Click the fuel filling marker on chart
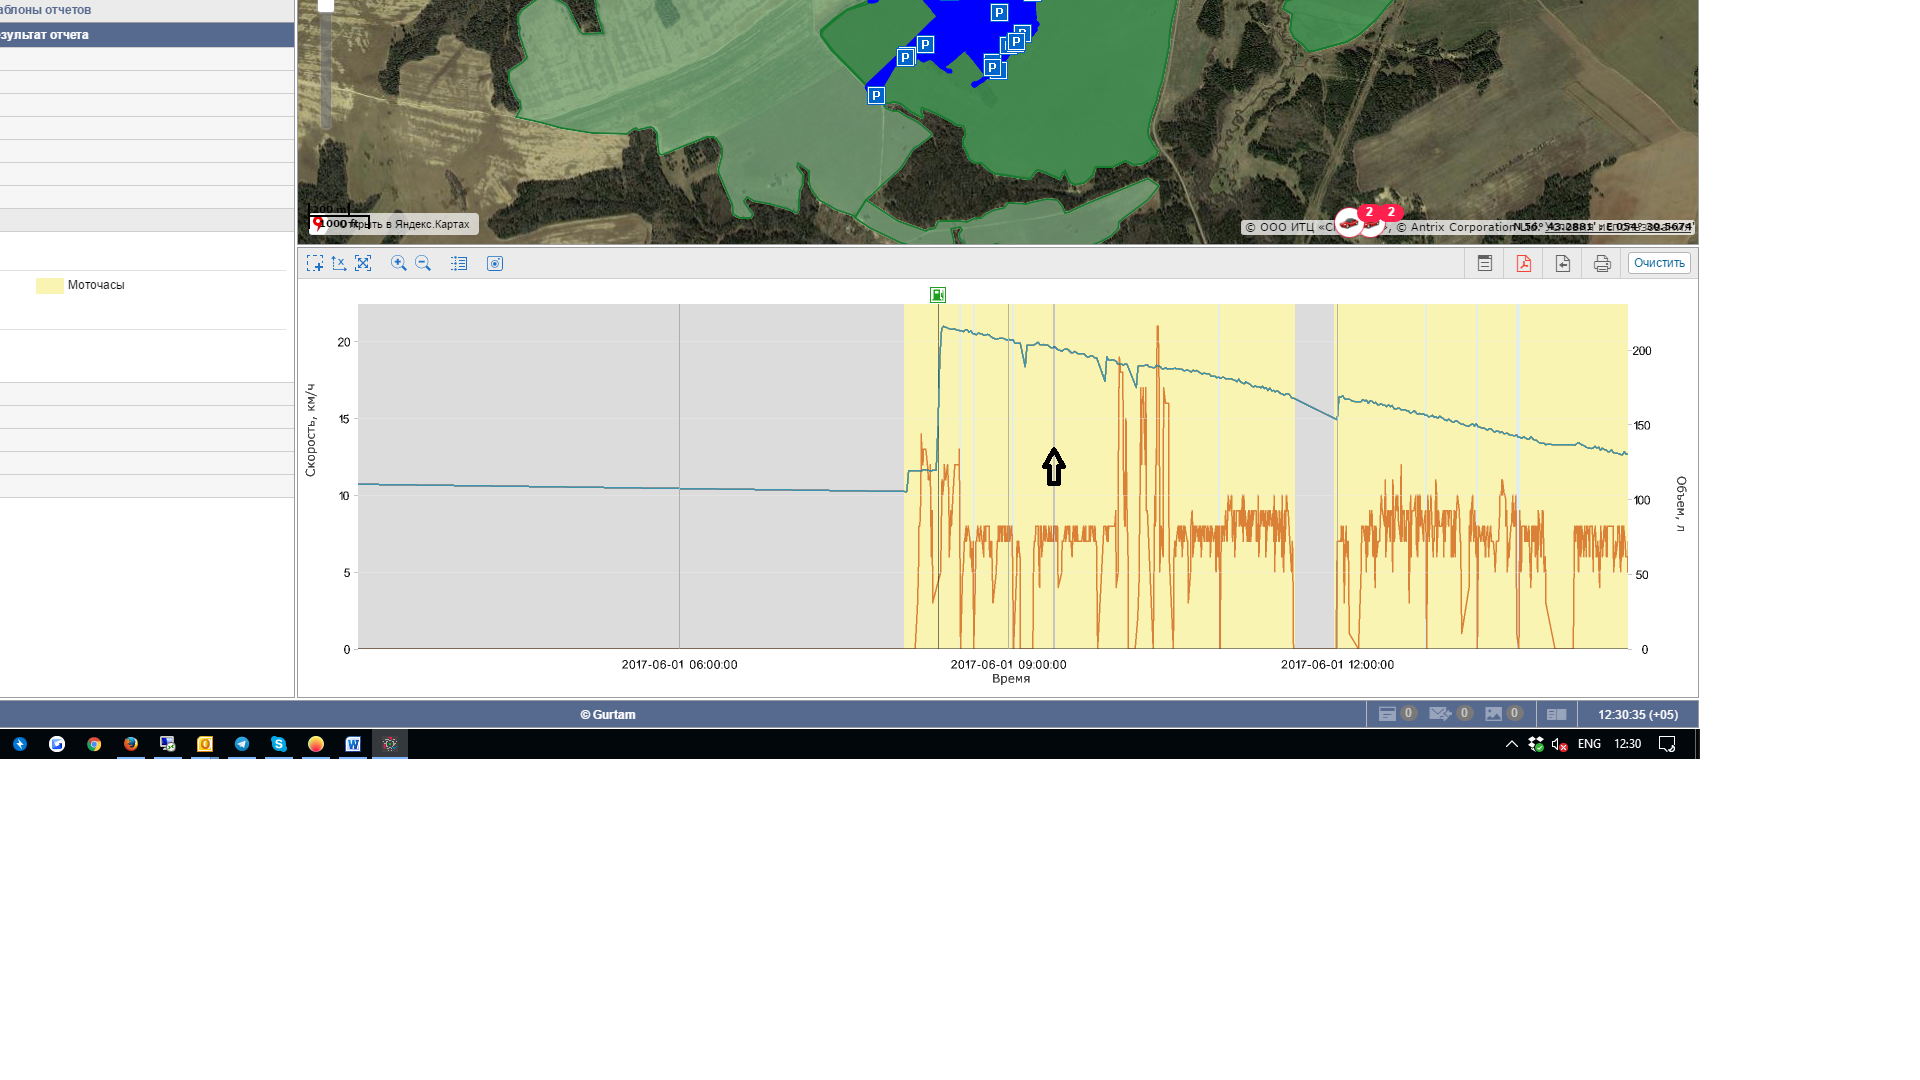1920x1080 pixels. (x=937, y=295)
